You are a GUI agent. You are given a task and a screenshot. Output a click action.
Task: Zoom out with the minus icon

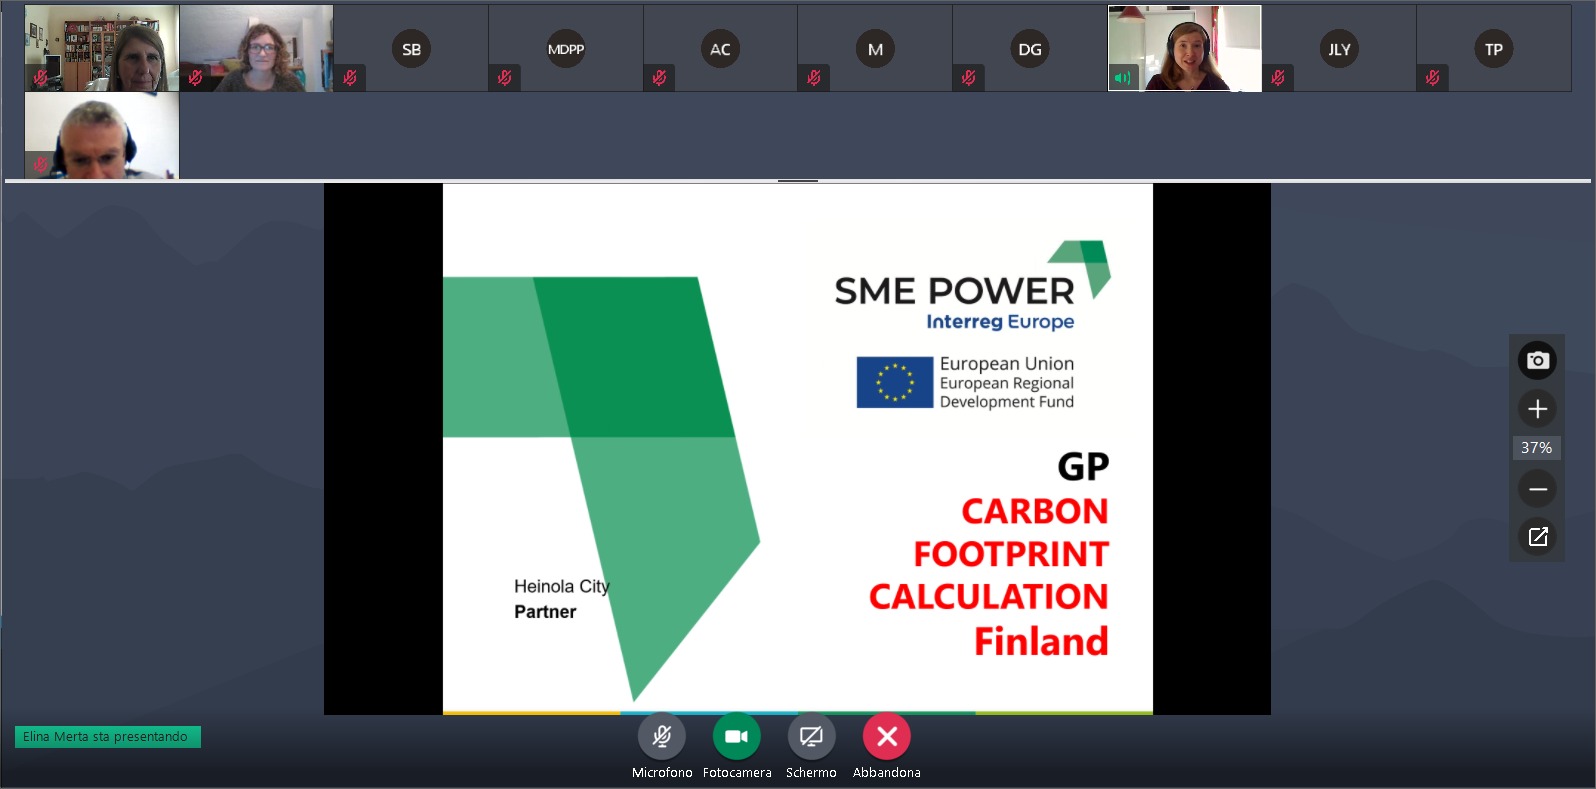1537,489
